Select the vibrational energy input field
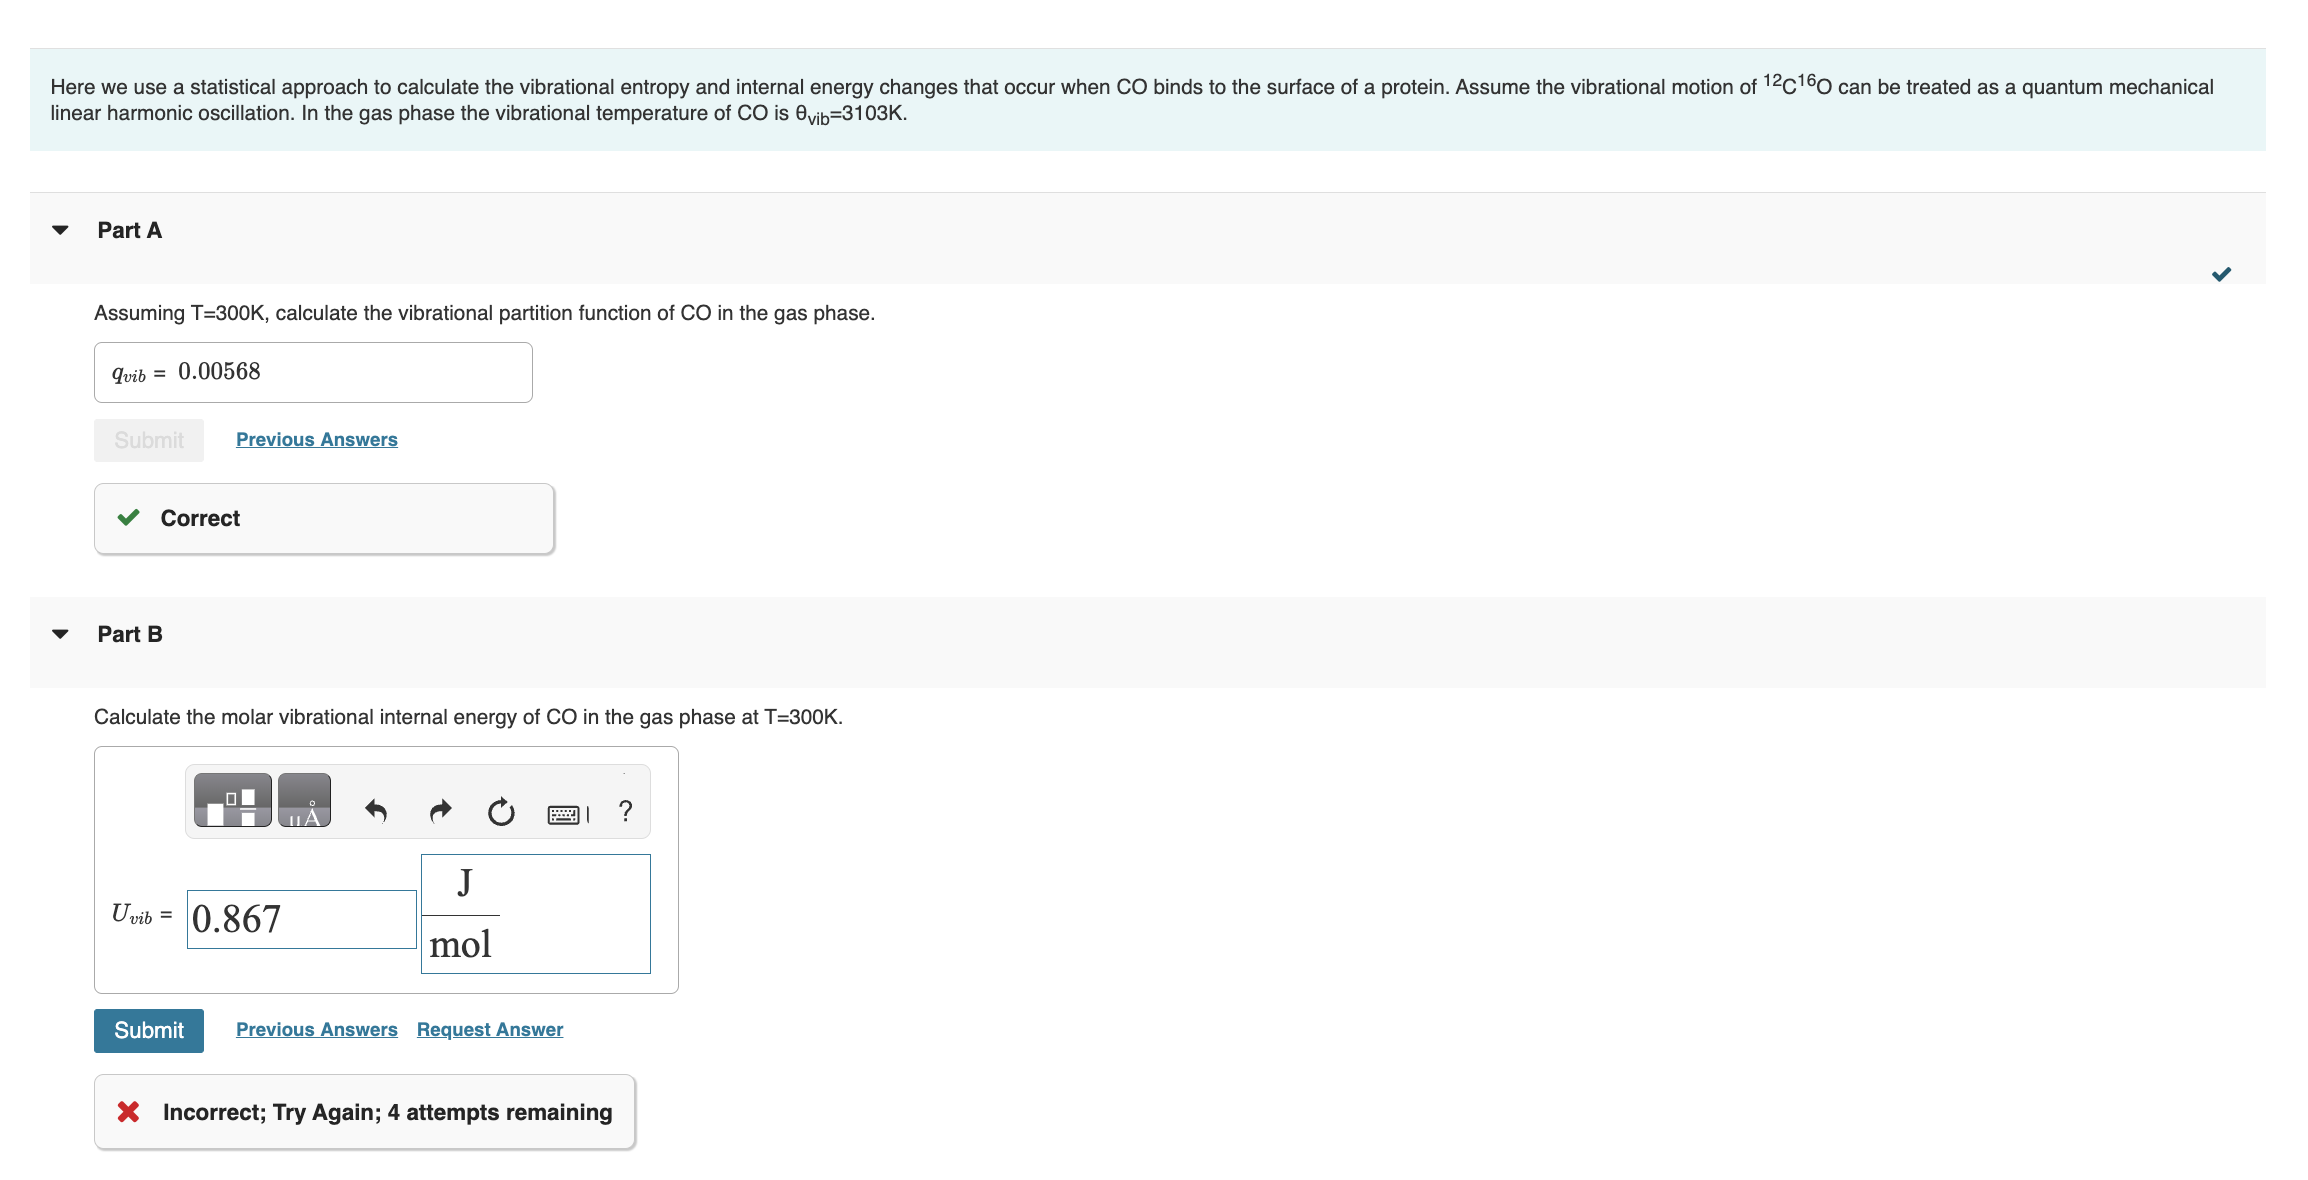This screenshot has height=1180, width=2308. point(295,915)
